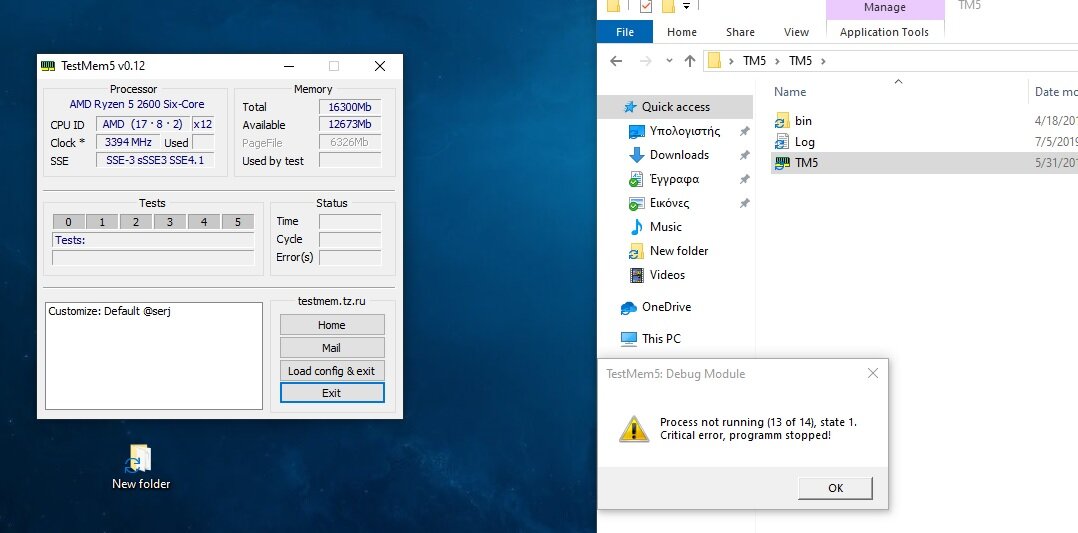Viewport: 1078px width, 533px height.
Task: Click the bin folder icon in the file list
Action: pos(782,120)
